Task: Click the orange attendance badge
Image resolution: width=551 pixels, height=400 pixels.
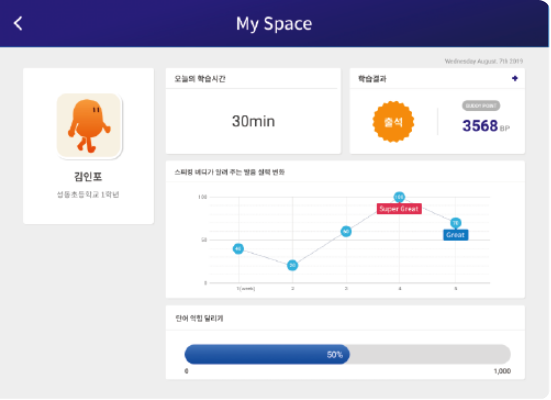Action: tap(393, 122)
